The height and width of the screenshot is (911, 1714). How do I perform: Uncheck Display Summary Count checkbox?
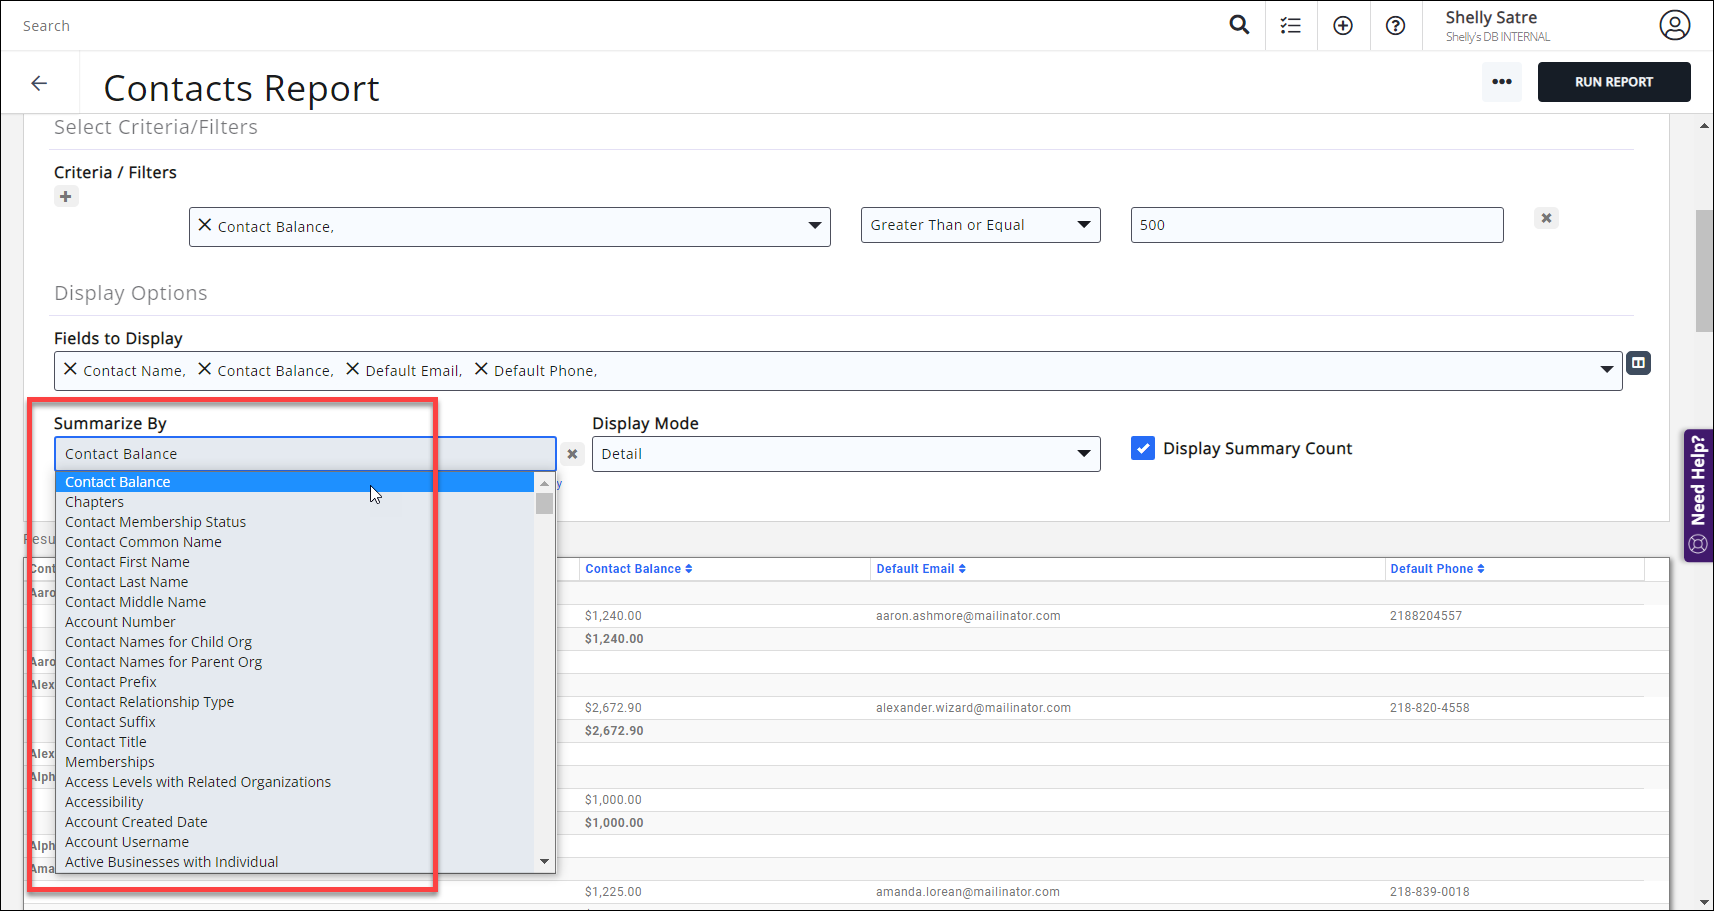[1143, 448]
